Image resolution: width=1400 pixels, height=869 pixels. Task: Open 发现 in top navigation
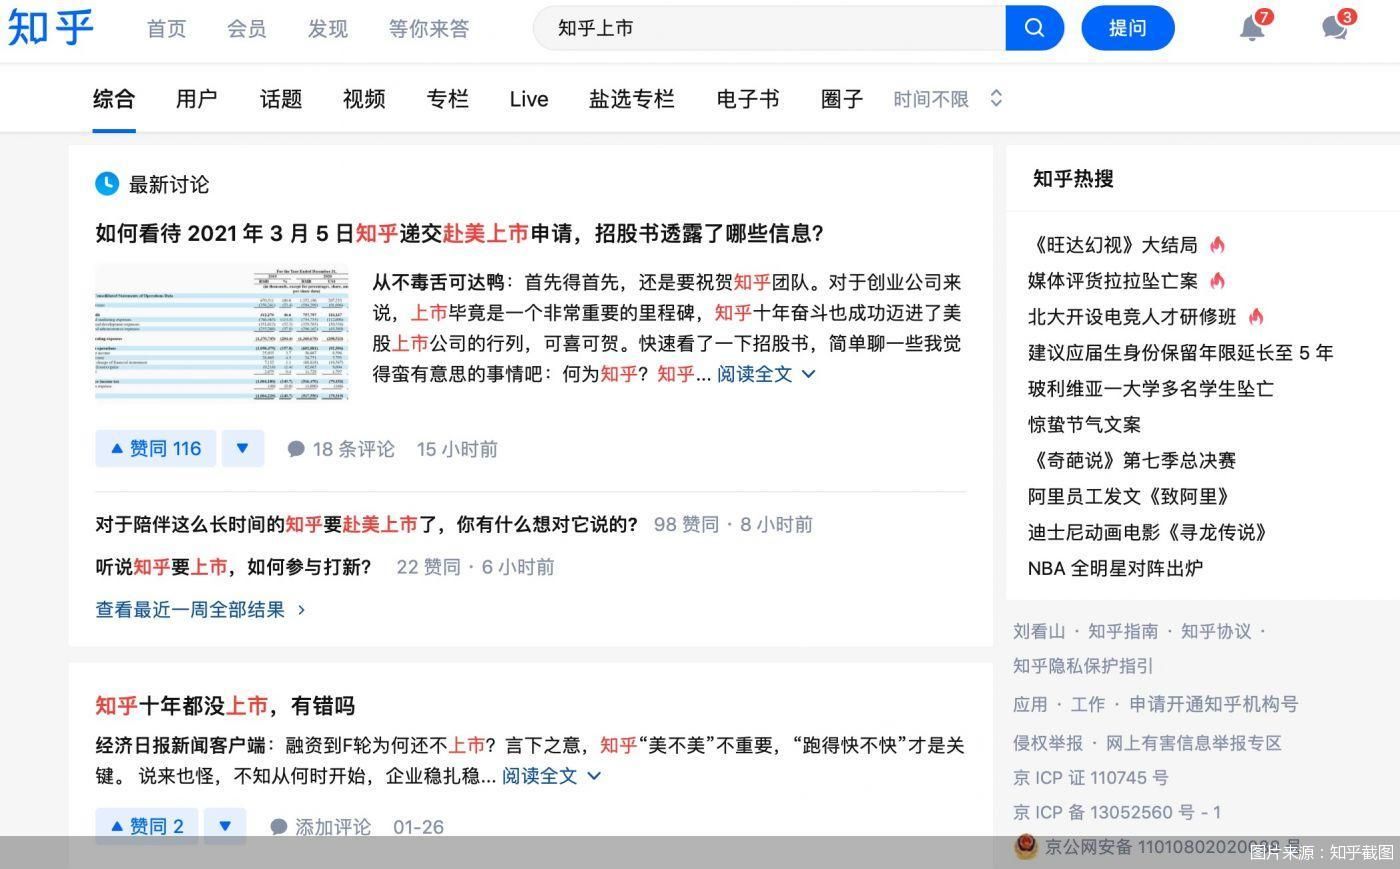328,28
